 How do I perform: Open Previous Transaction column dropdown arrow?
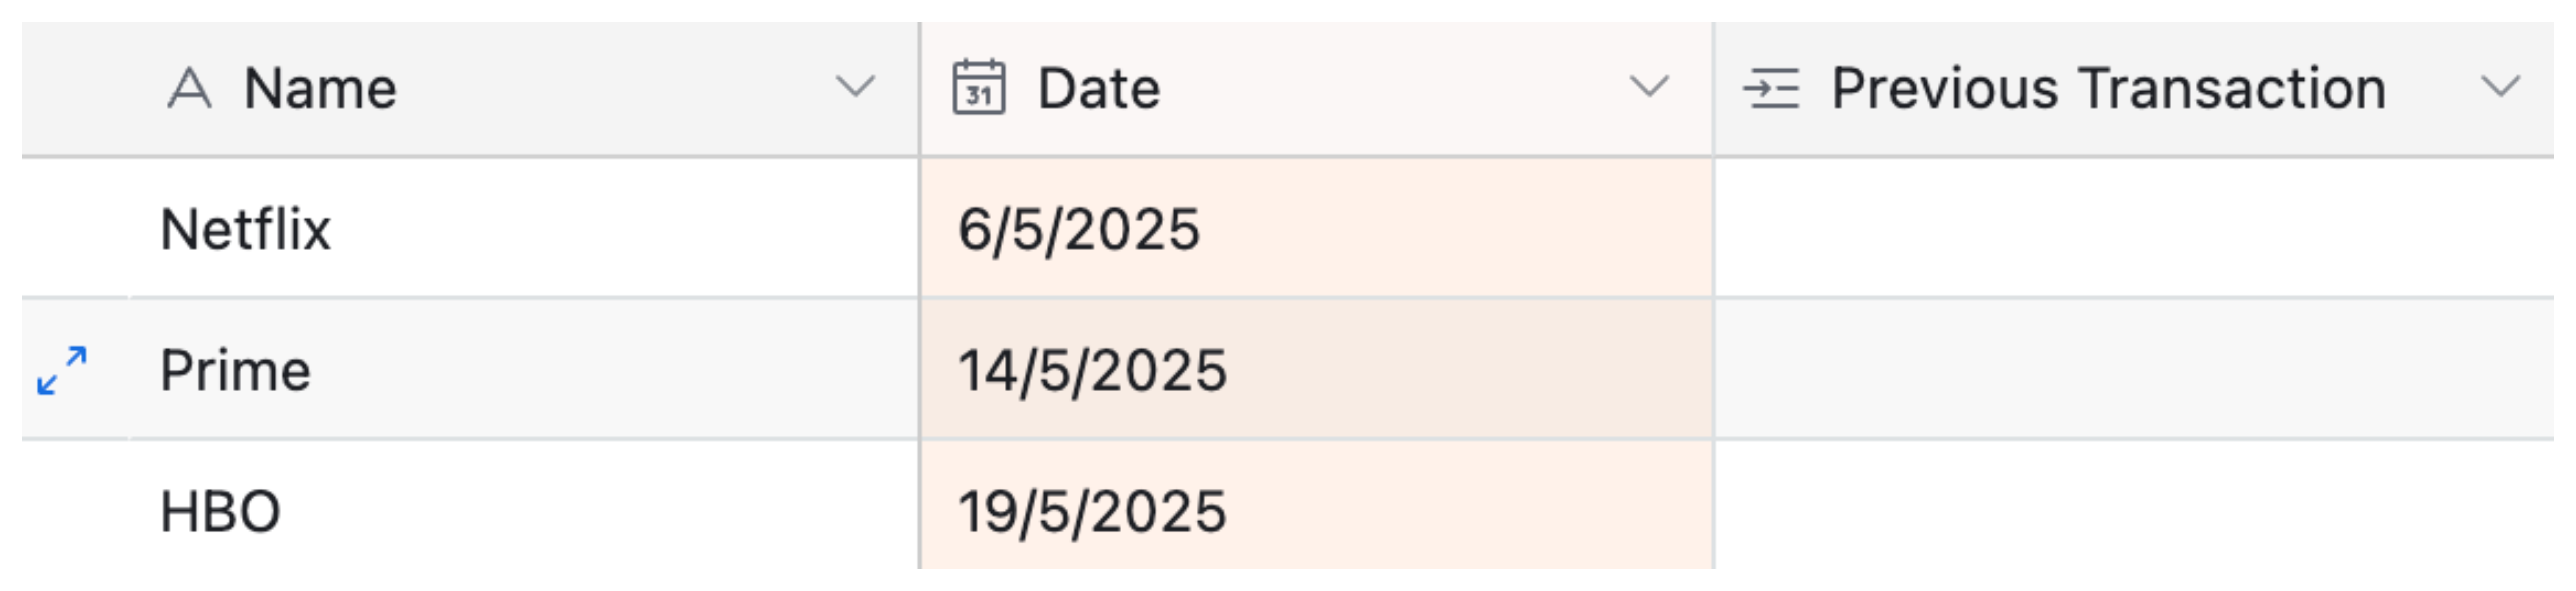tap(2500, 87)
